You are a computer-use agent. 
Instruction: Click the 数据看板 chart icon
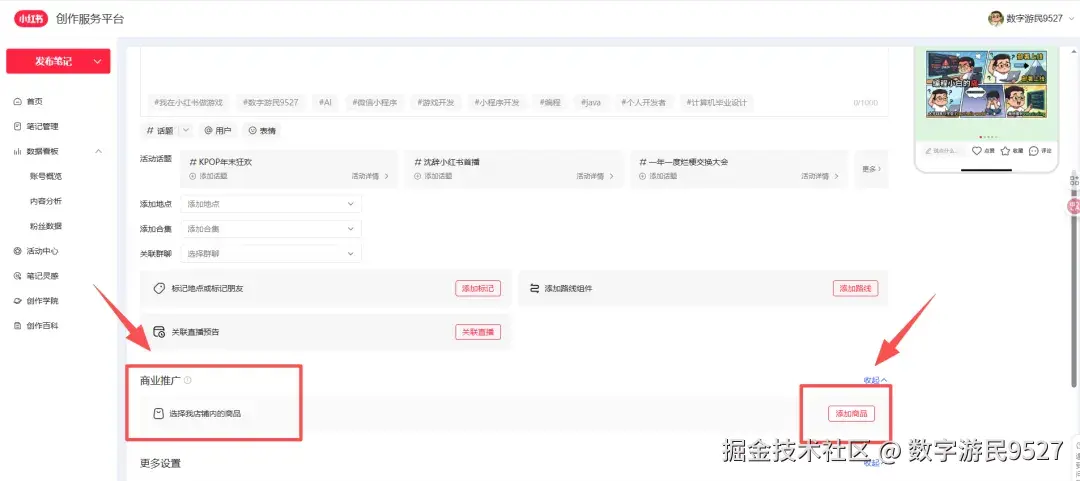point(18,151)
